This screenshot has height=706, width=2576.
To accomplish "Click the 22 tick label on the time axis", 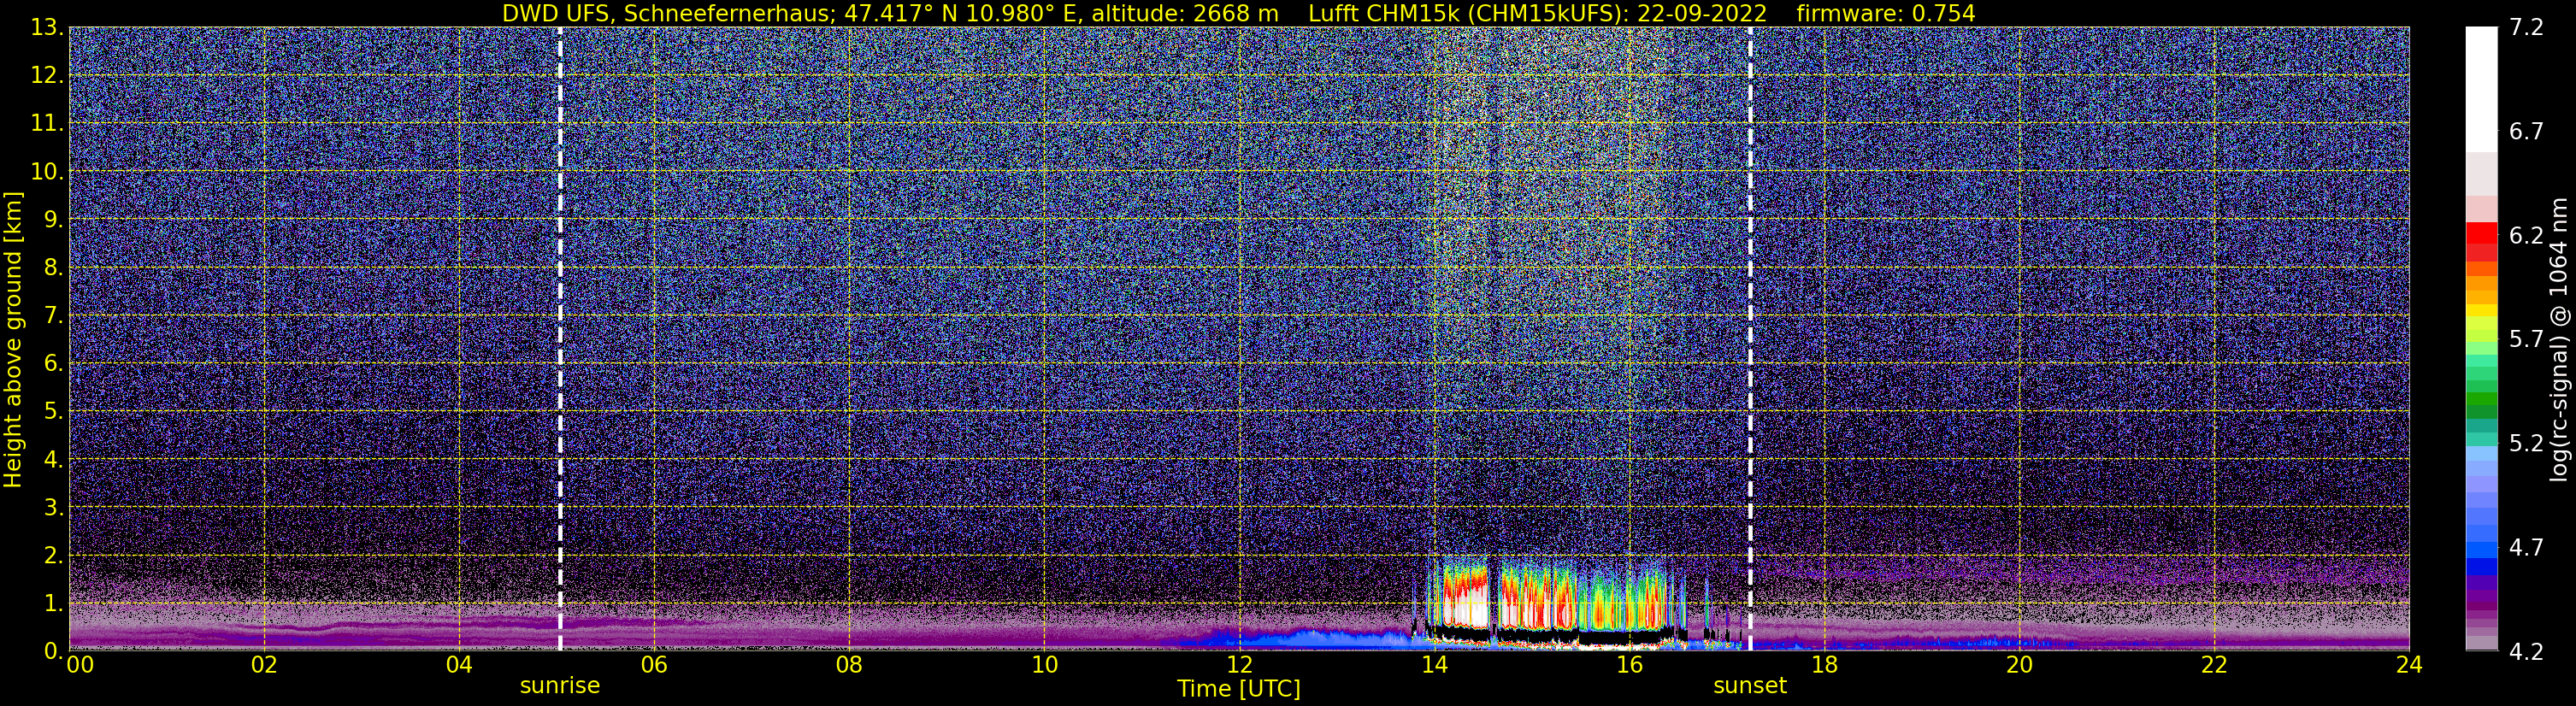I will click(2215, 666).
